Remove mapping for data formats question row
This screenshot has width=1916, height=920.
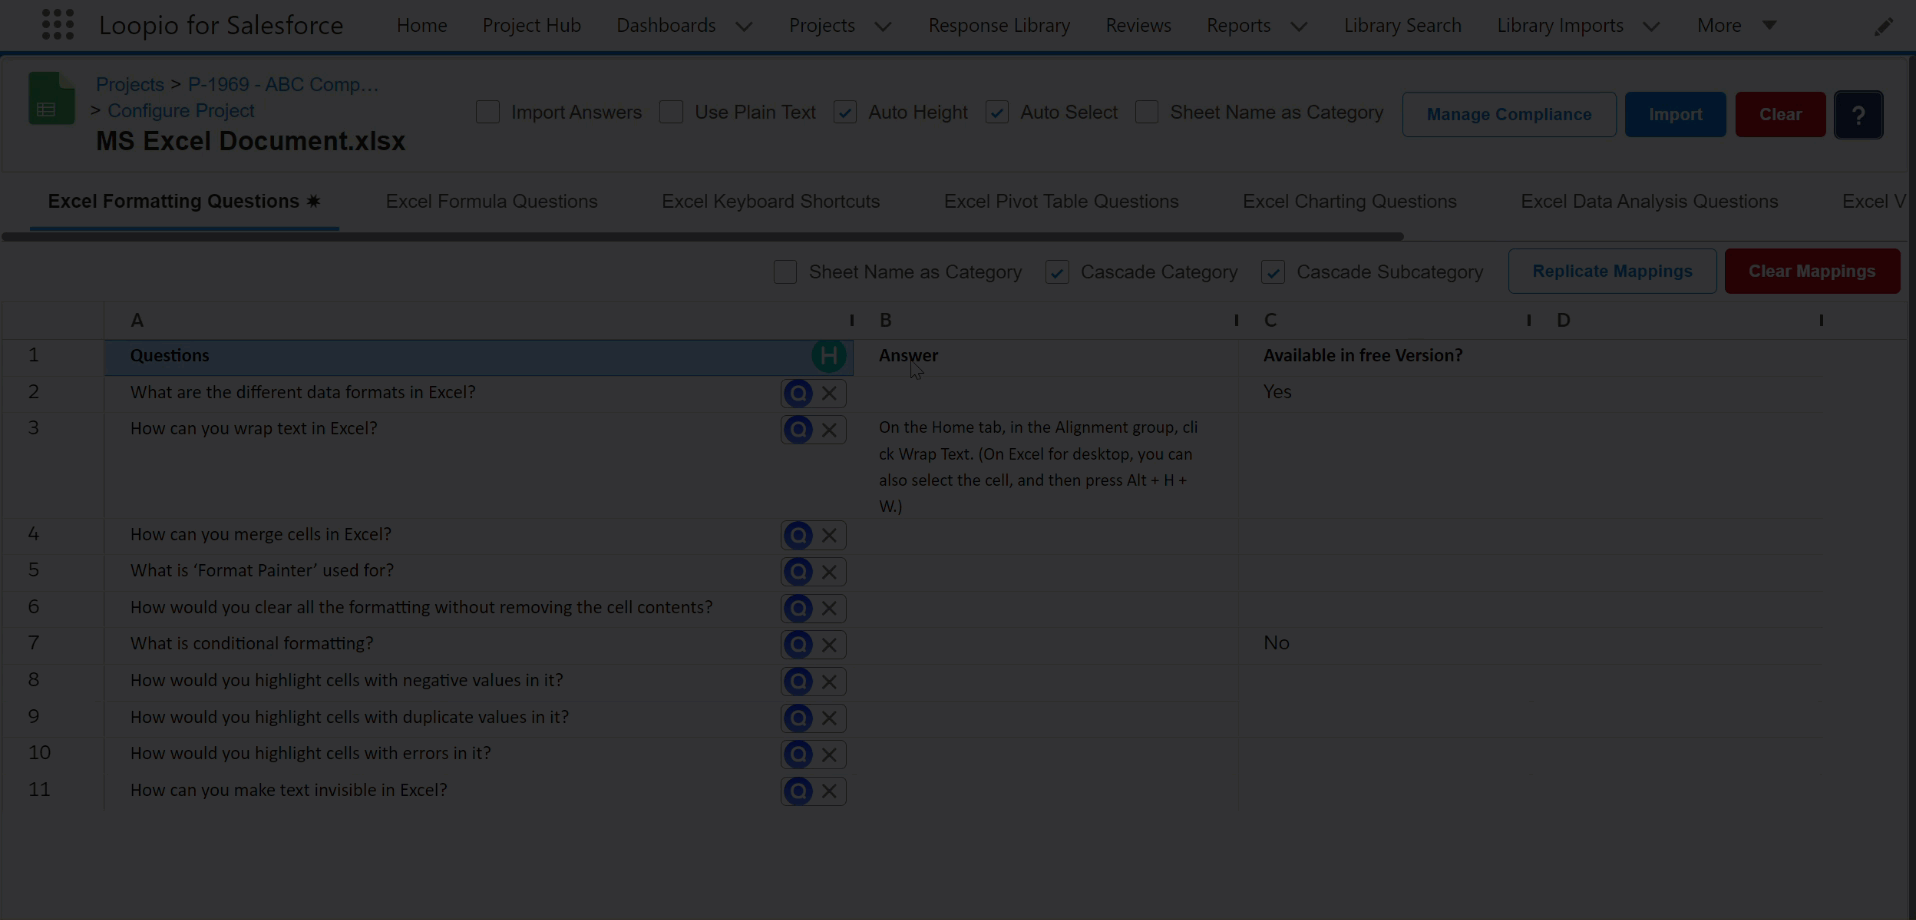pos(829,393)
